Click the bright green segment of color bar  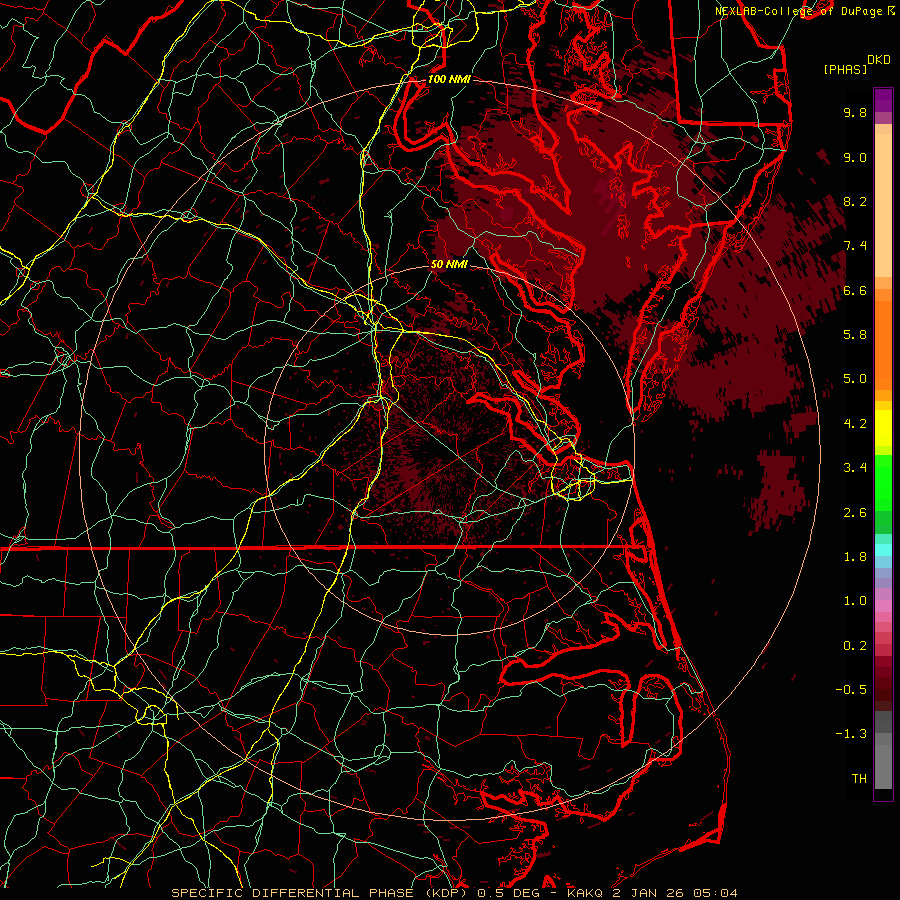[x=883, y=484]
